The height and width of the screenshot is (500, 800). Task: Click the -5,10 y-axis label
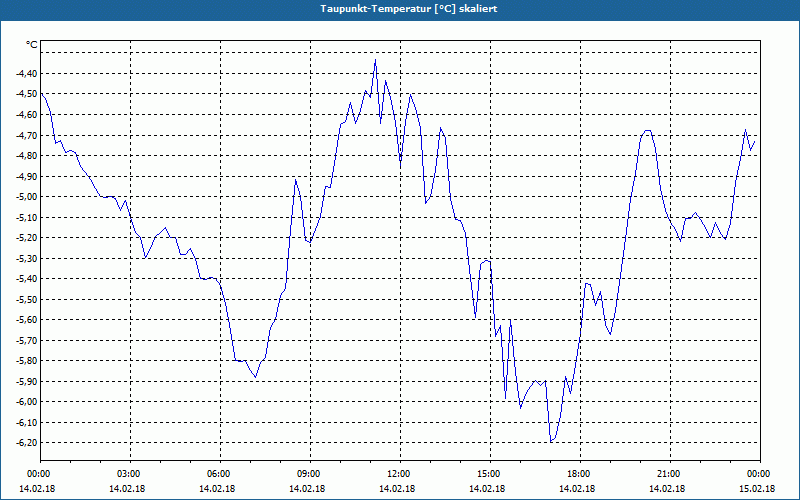pyautogui.click(x=27, y=217)
